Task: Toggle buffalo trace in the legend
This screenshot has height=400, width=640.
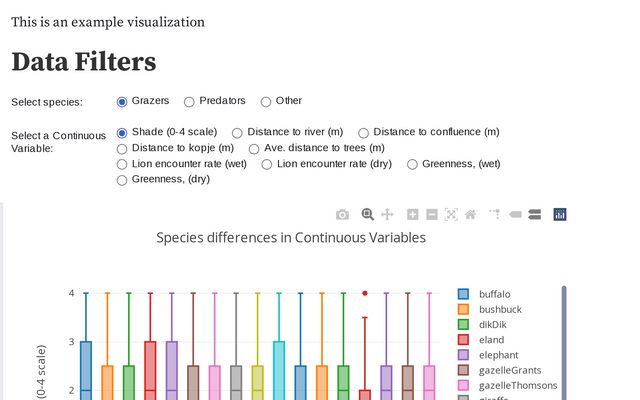Action: pos(494,294)
